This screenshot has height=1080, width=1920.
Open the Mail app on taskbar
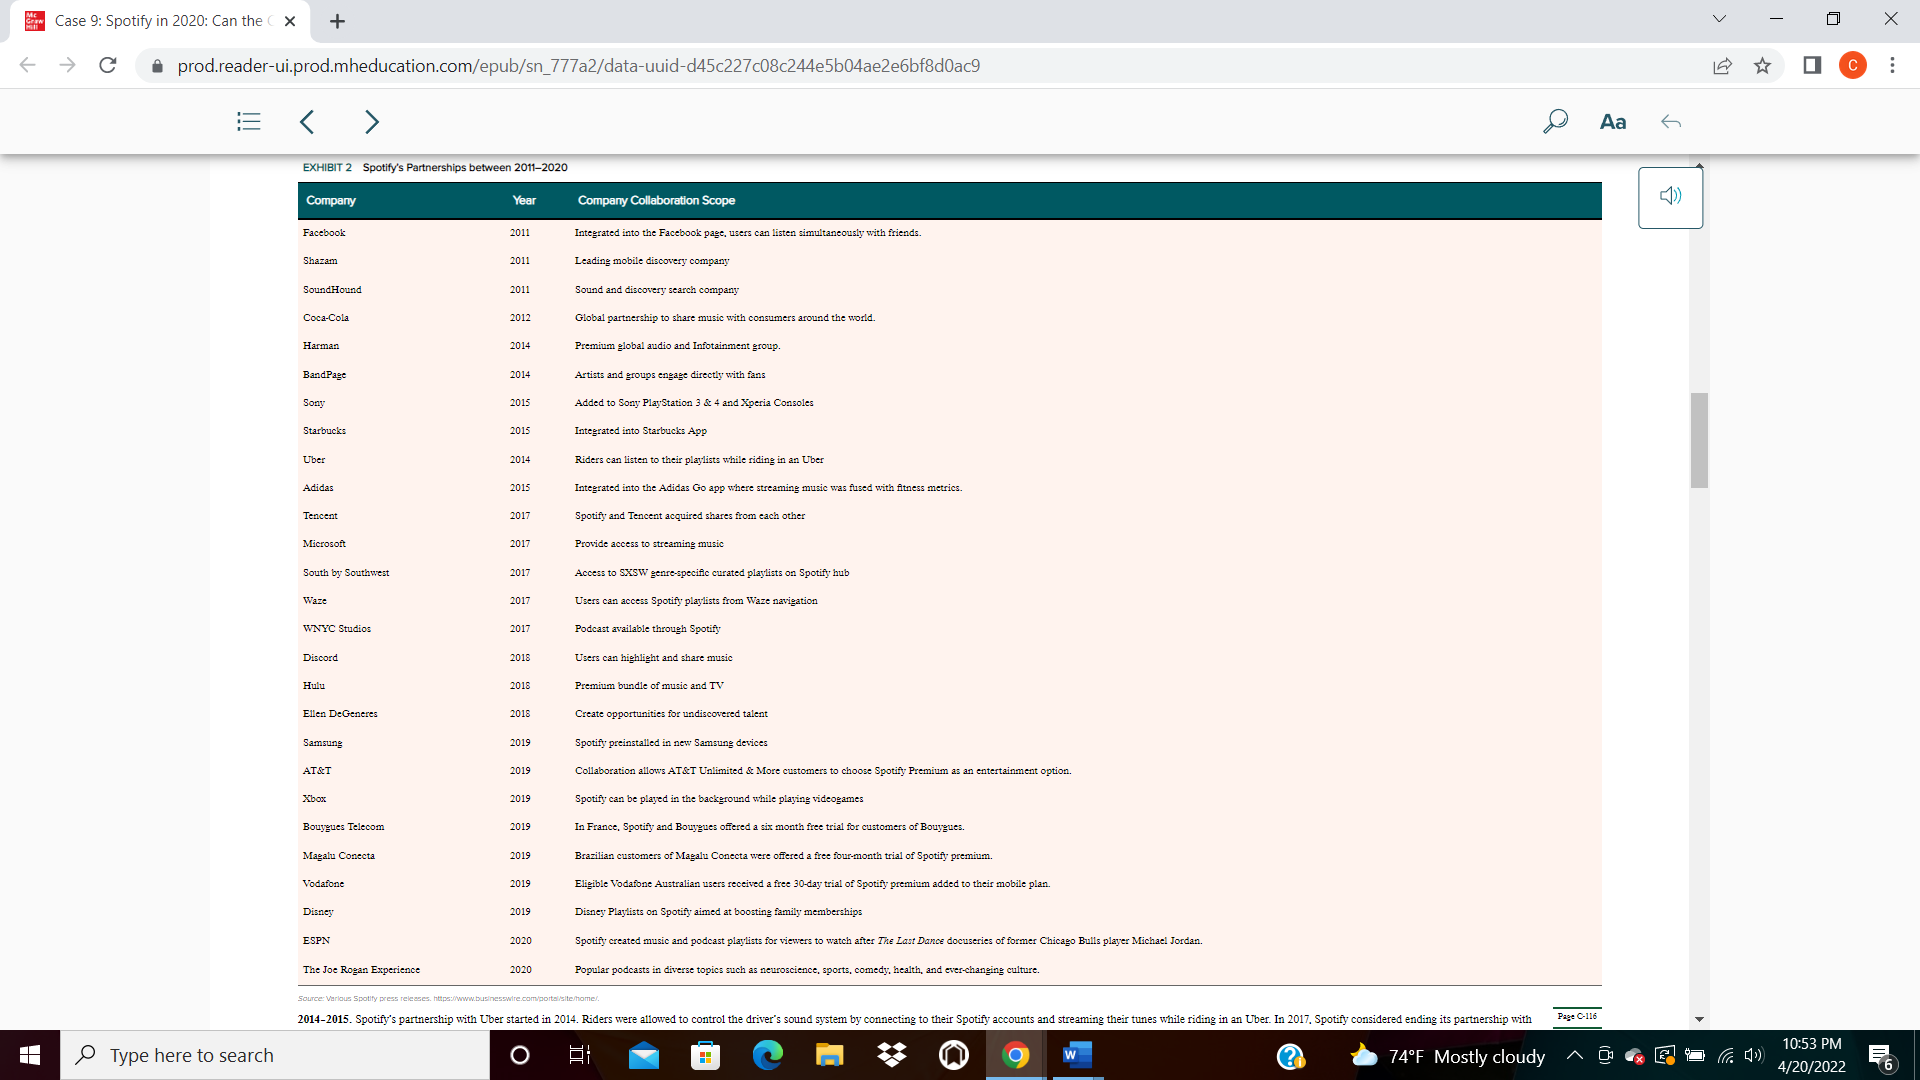click(644, 1055)
